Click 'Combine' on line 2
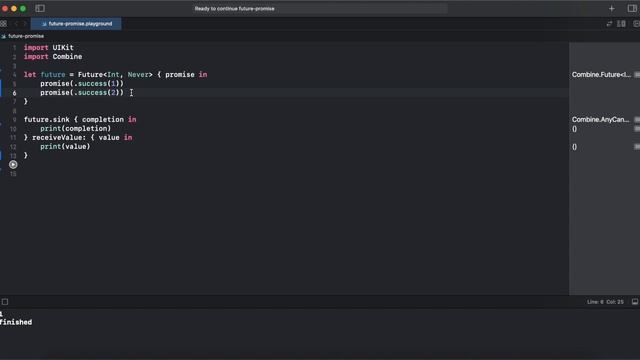This screenshot has height=360, width=640. [67, 57]
